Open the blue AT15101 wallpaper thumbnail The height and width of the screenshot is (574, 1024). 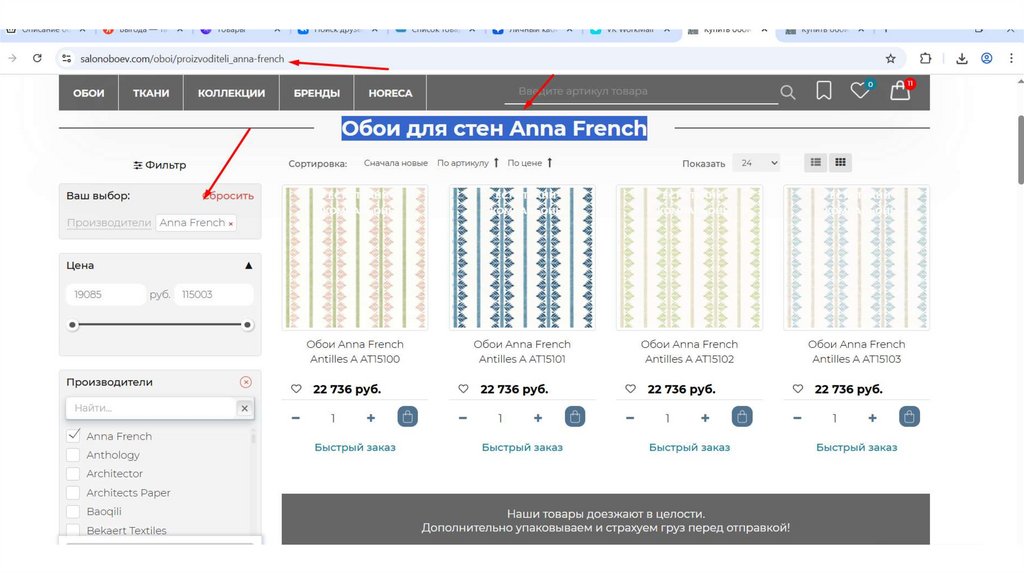point(522,257)
